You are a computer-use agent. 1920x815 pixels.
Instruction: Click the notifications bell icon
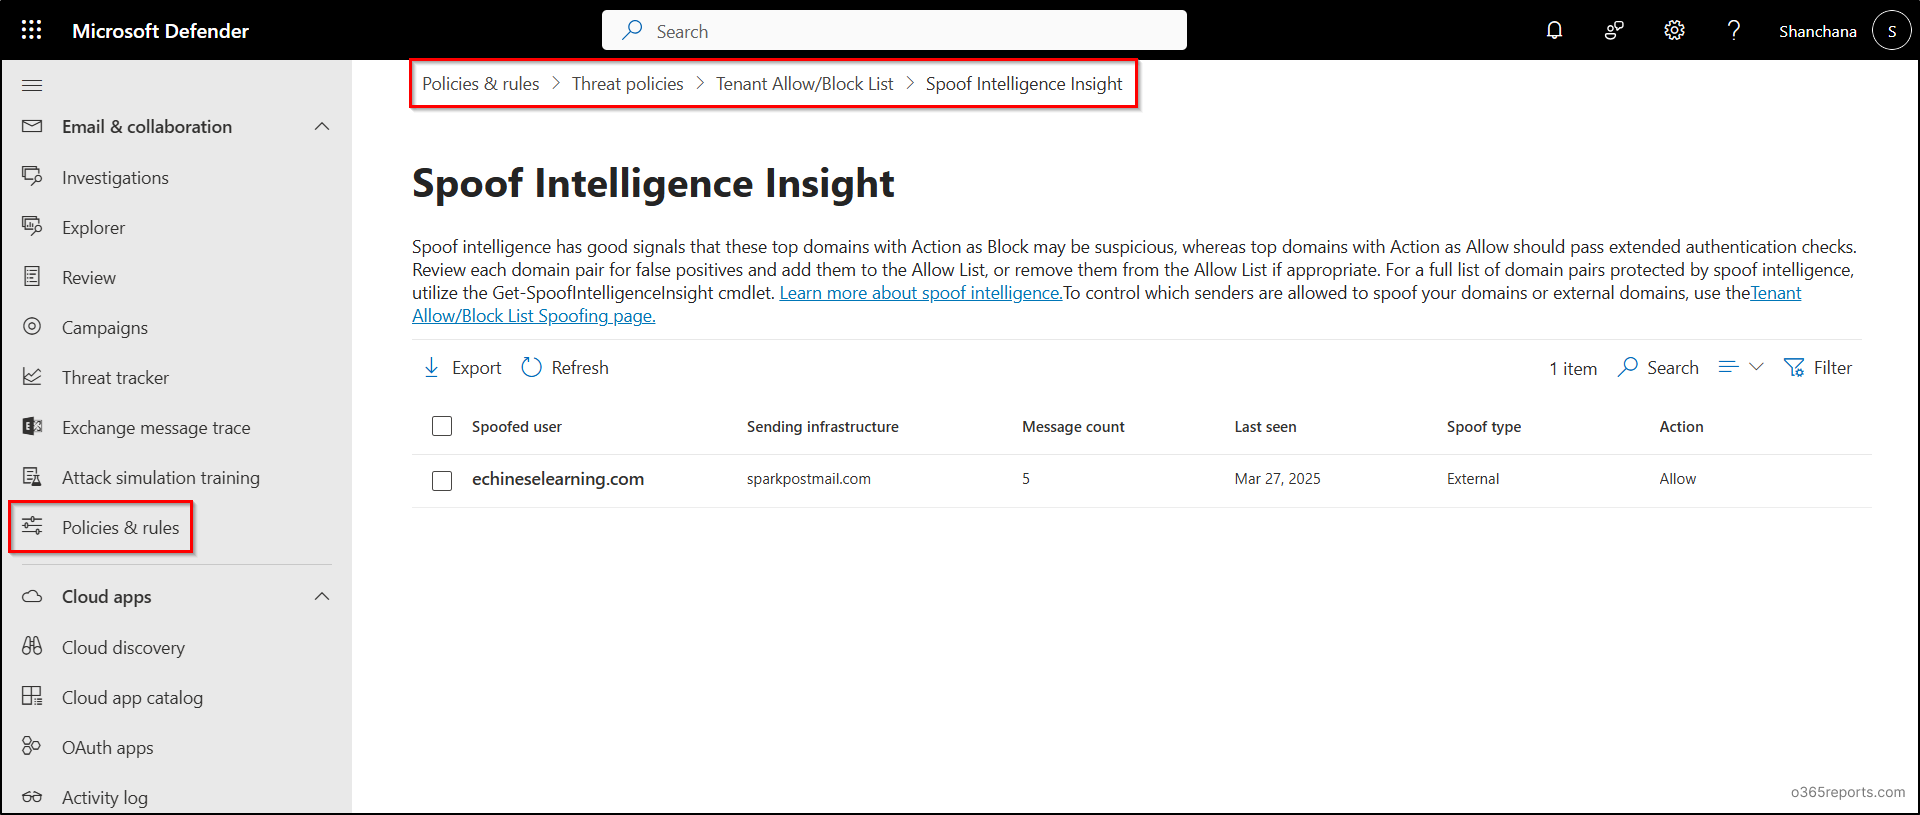1554,30
